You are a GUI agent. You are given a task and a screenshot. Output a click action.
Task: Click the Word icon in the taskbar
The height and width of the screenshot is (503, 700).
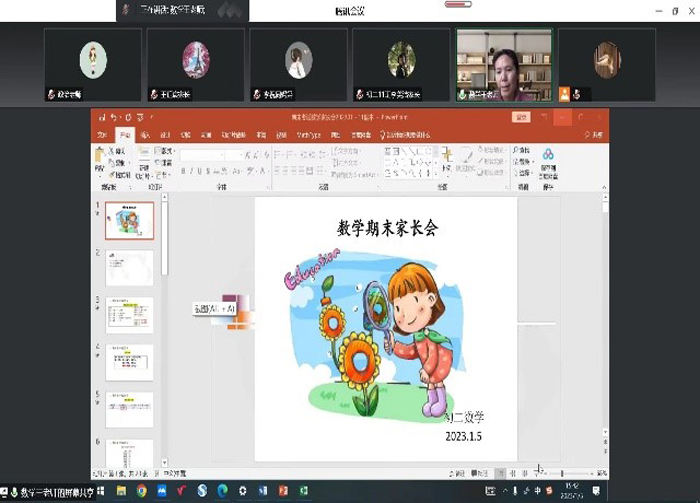(x=262, y=491)
